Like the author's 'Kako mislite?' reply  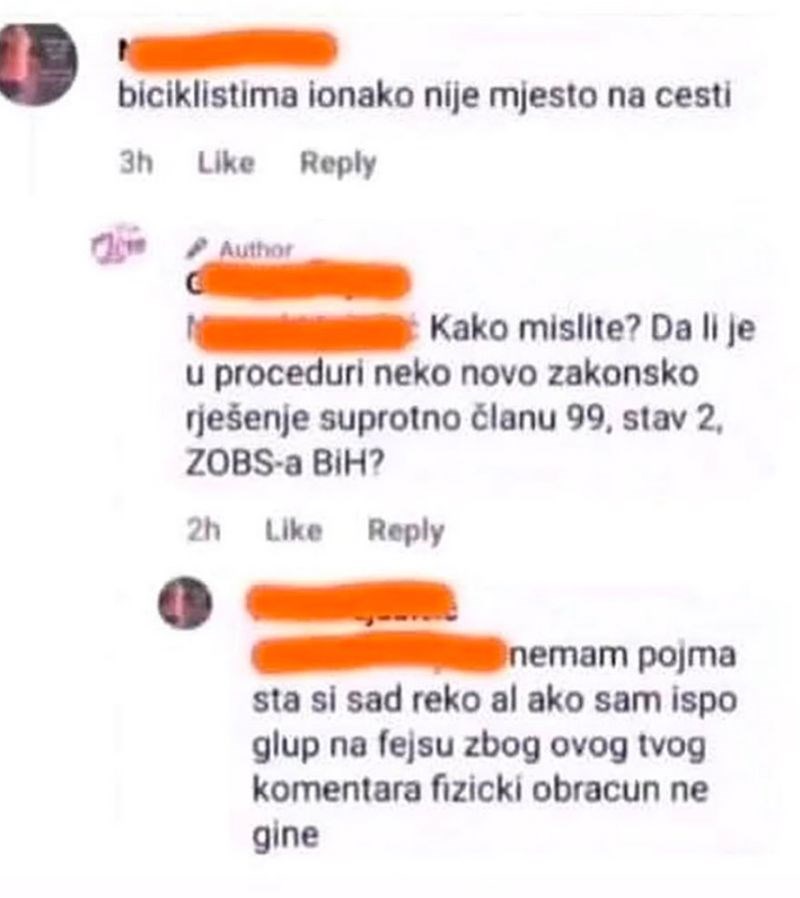pyautogui.click(x=293, y=530)
